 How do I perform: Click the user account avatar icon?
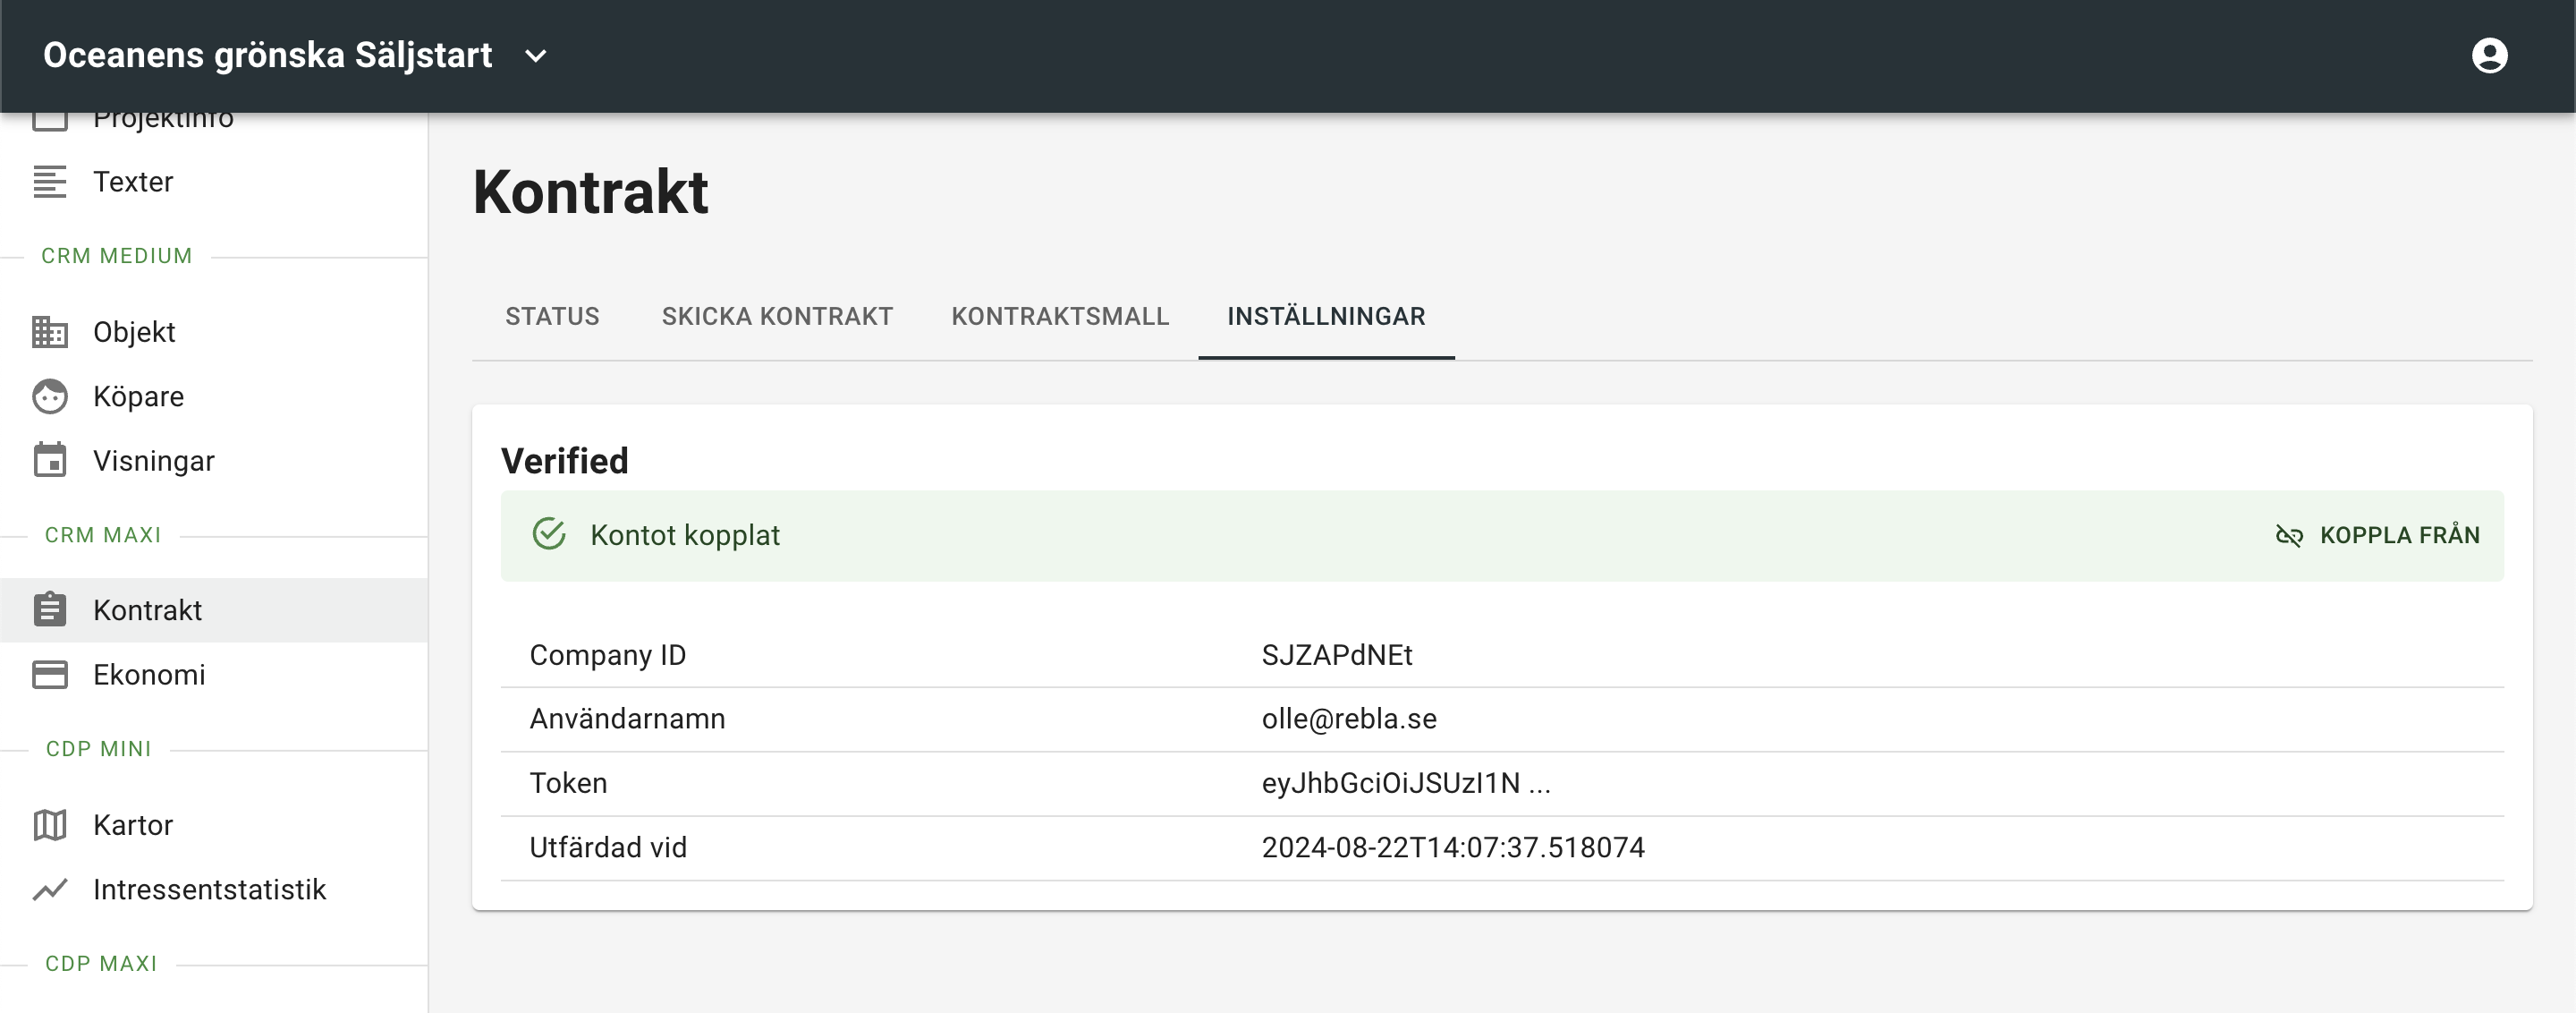coord(2488,55)
